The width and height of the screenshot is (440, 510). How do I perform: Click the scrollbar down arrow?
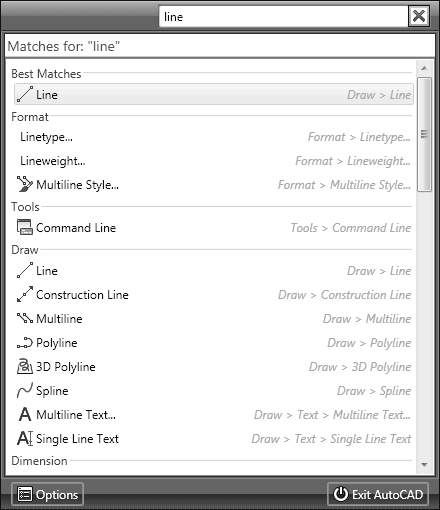424,465
